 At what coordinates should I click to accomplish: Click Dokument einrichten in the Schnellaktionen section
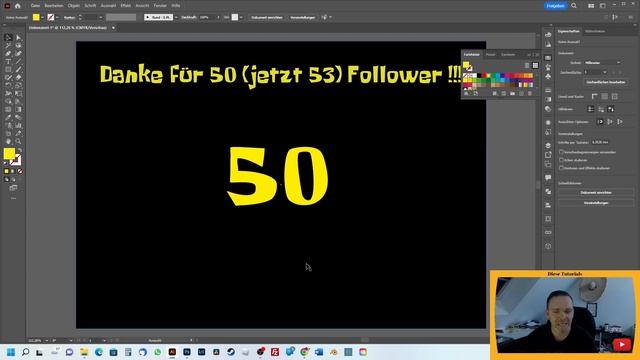596,192
